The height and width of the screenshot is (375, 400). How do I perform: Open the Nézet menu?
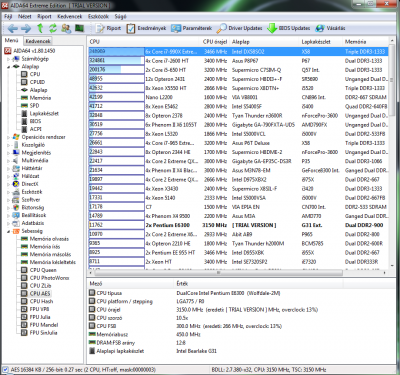click(x=25, y=16)
